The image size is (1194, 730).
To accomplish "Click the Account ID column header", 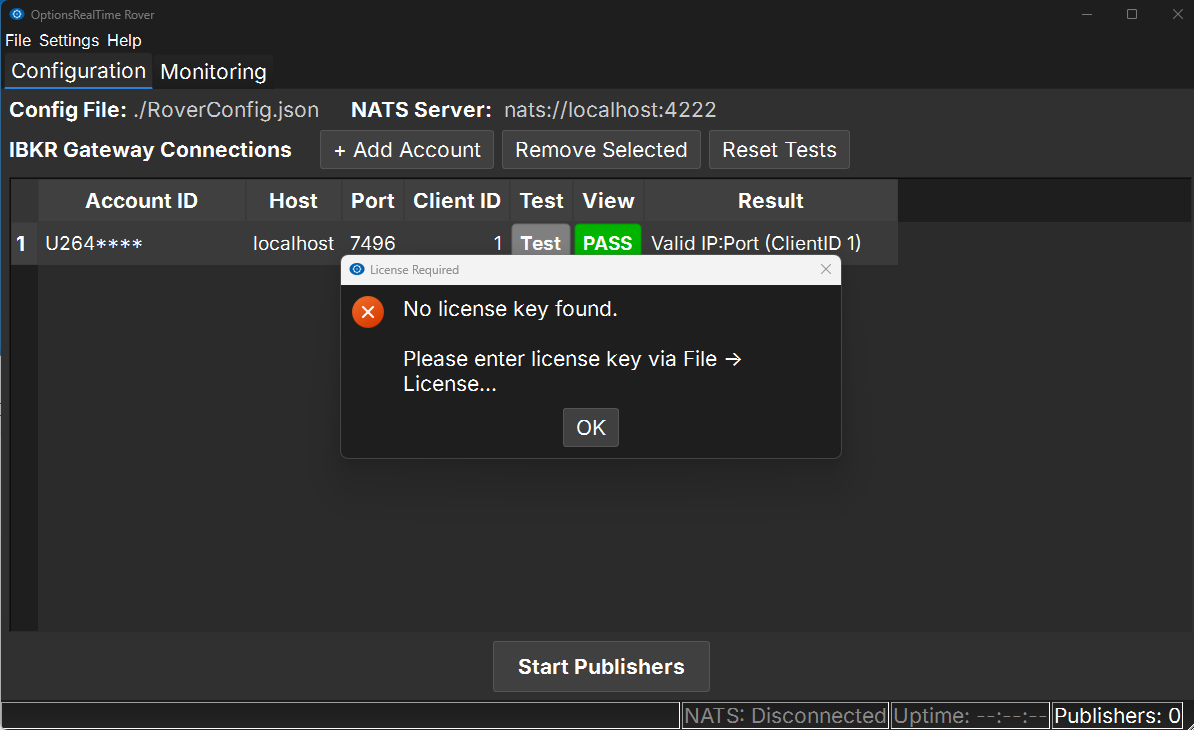I will [x=141, y=201].
